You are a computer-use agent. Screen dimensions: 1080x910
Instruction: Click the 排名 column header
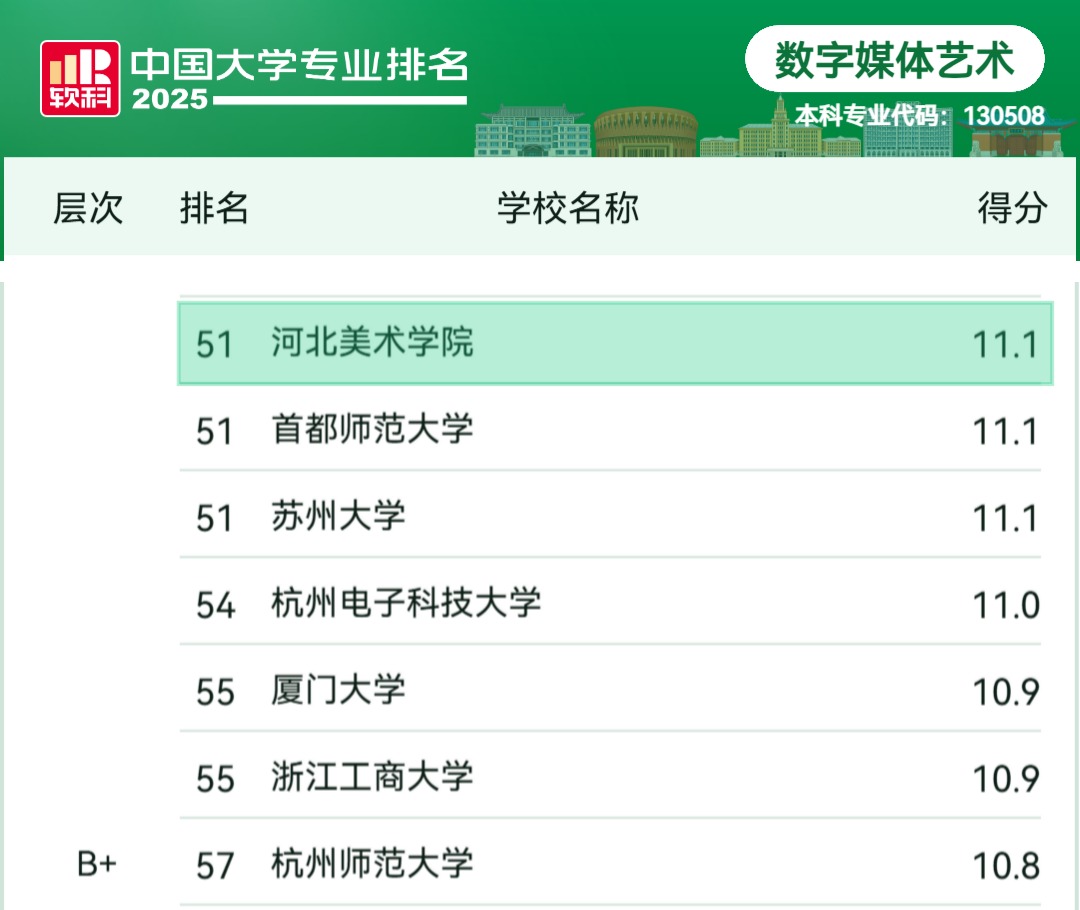point(214,208)
